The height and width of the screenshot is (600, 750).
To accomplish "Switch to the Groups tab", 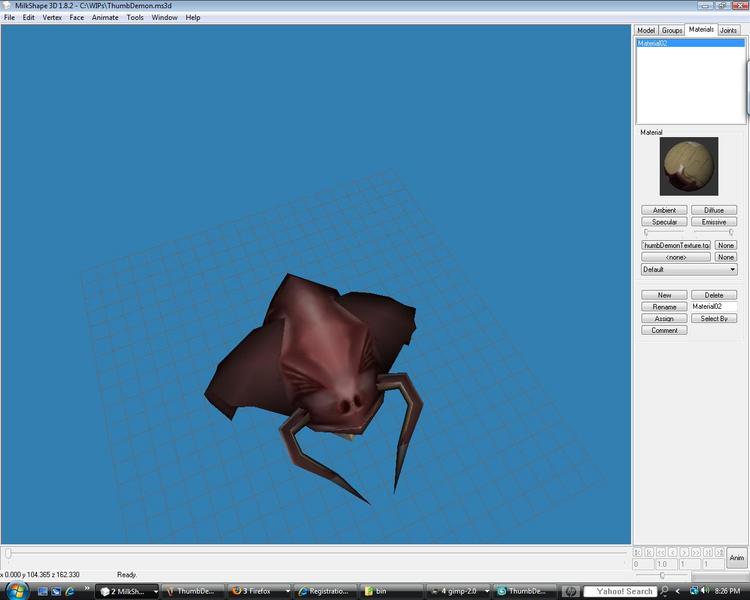I will [x=672, y=30].
